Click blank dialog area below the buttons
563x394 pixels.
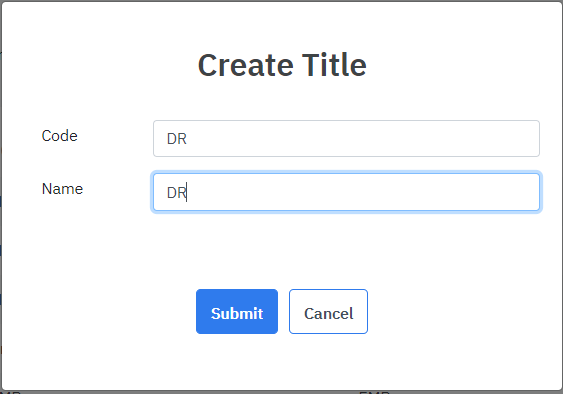tap(282, 361)
